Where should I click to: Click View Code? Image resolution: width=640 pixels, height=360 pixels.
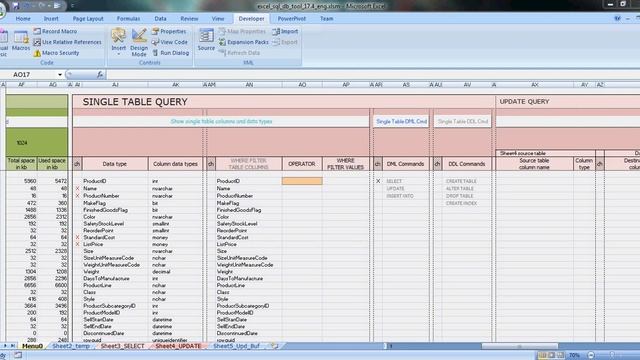[x=170, y=42]
